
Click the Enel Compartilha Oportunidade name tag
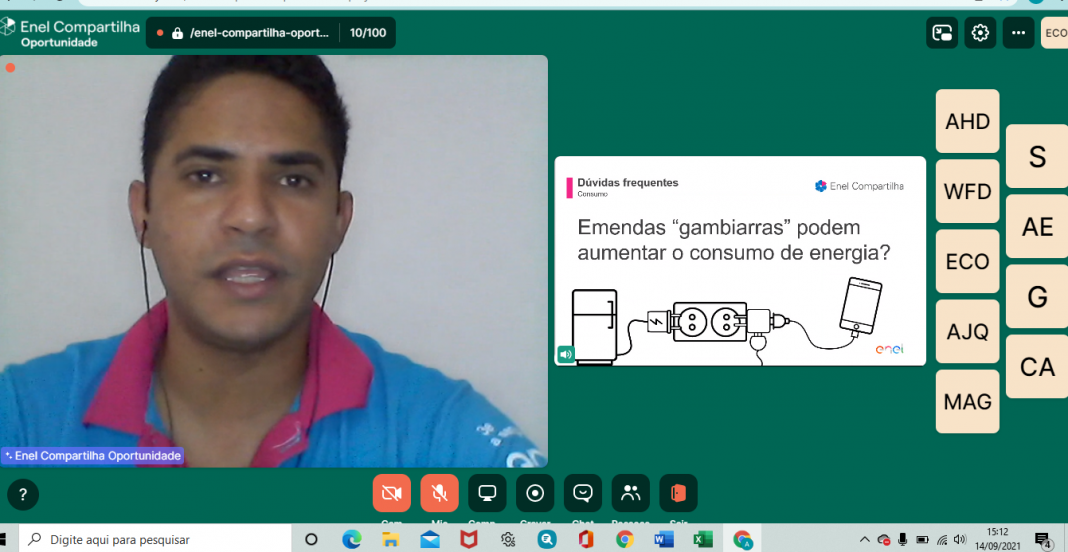click(93, 456)
